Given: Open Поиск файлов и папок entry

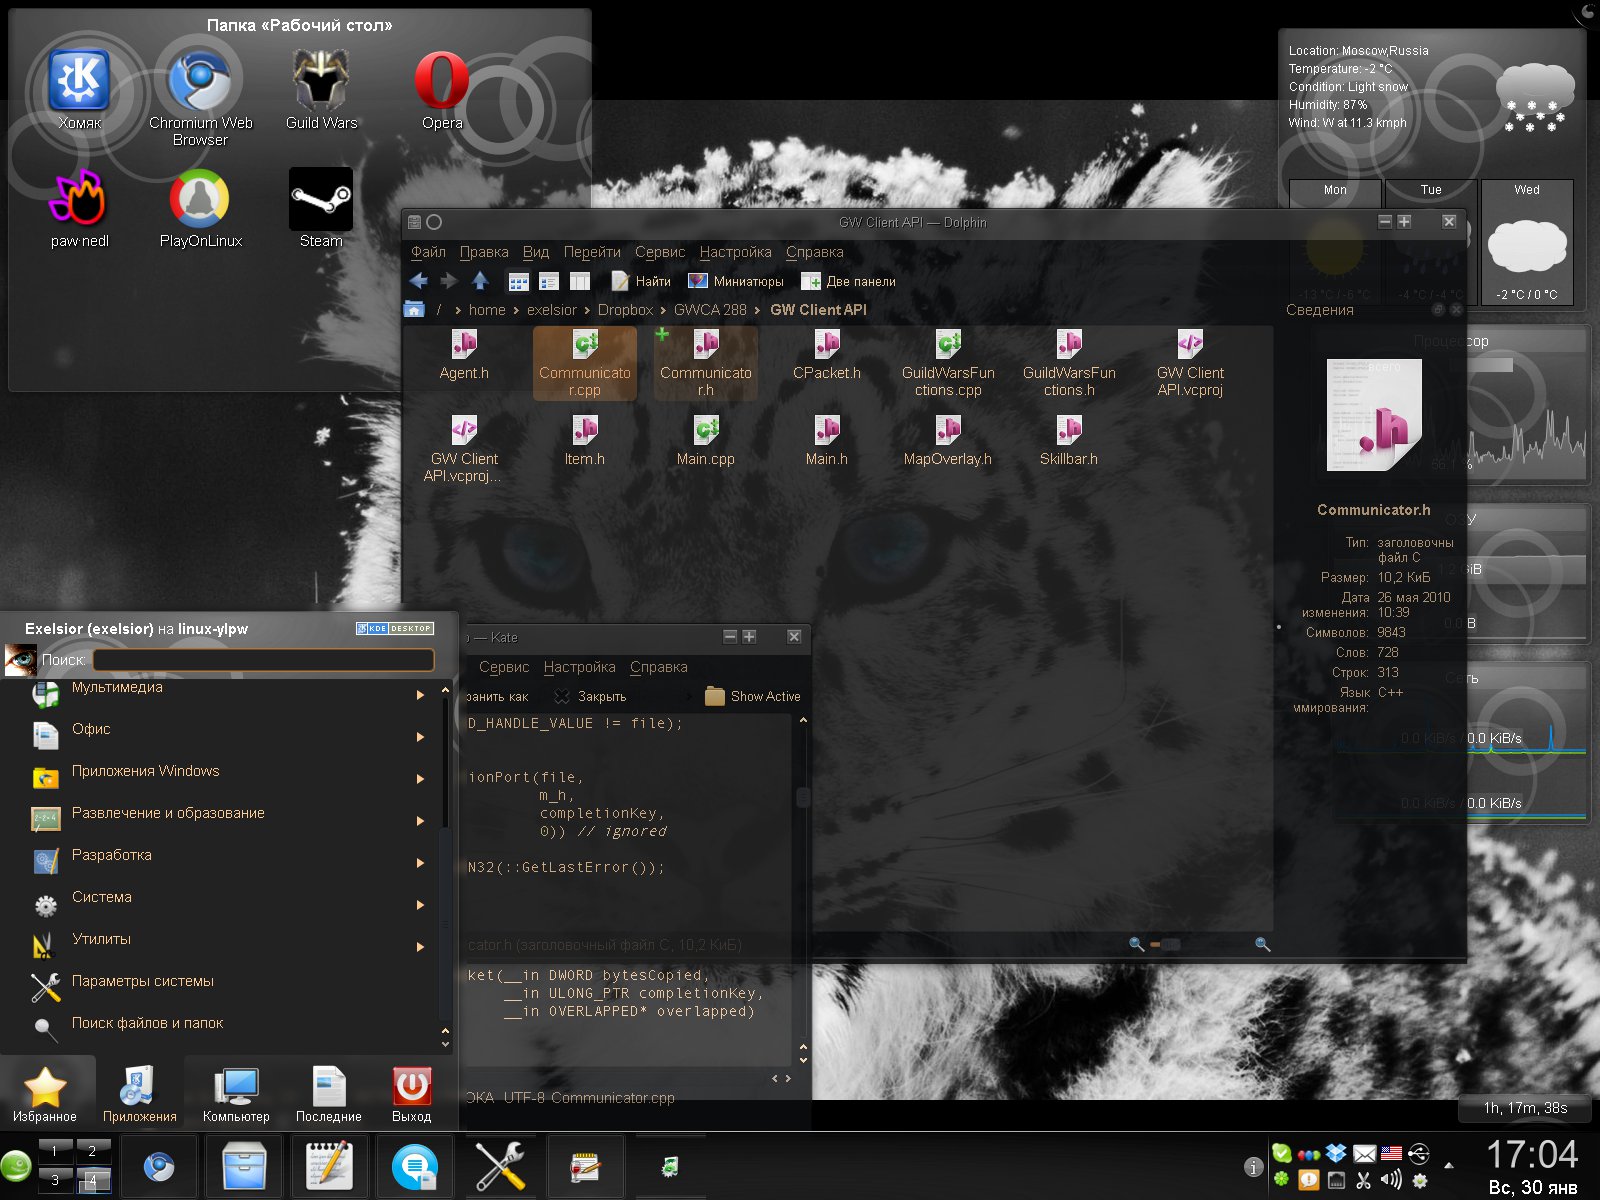Looking at the screenshot, I should click(225, 1026).
